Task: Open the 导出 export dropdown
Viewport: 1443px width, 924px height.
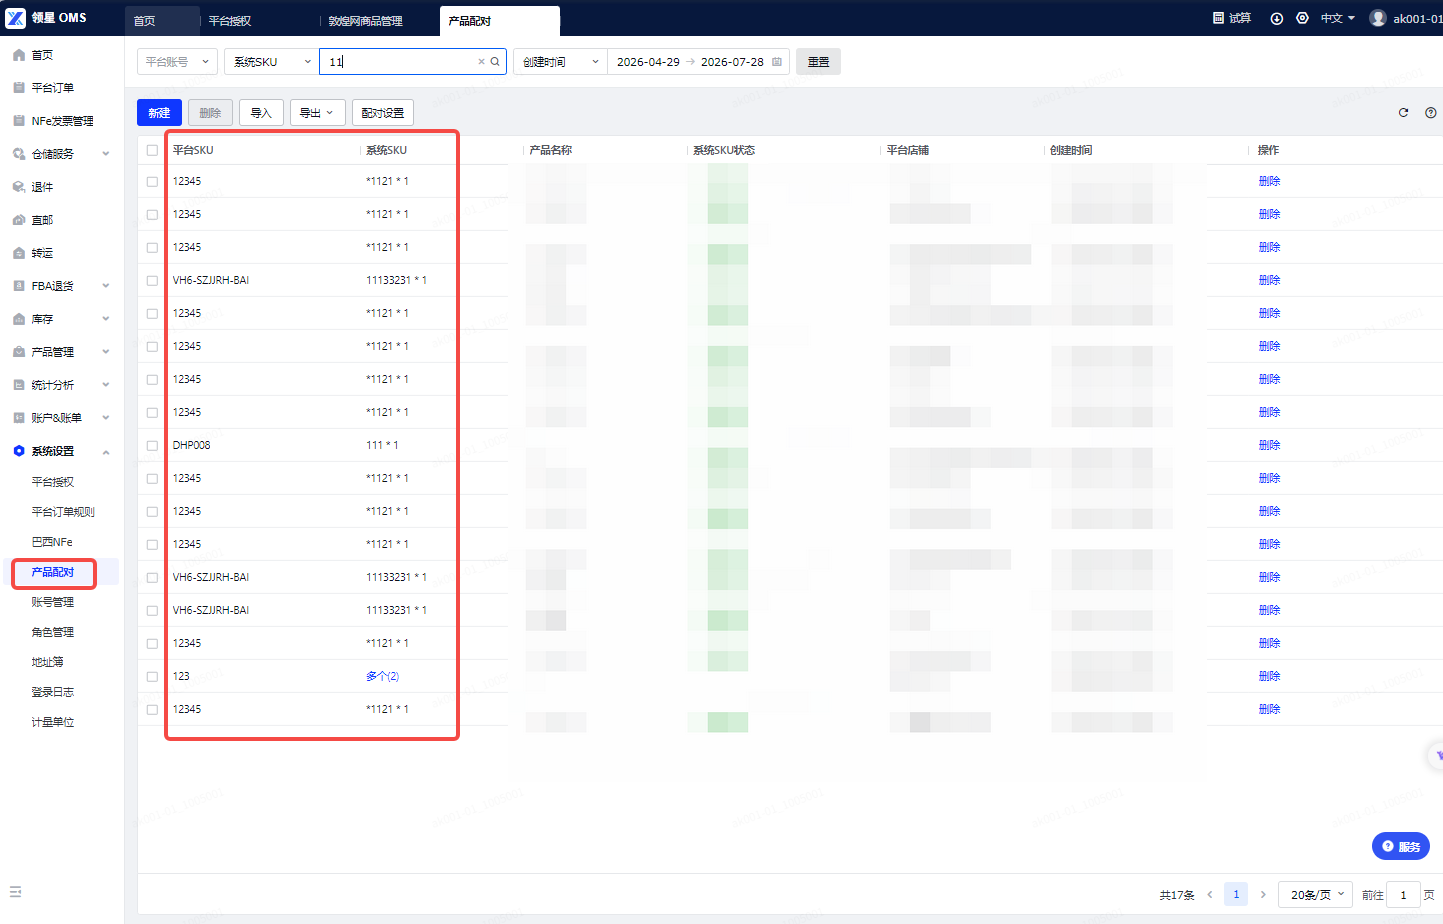Action: tap(318, 113)
